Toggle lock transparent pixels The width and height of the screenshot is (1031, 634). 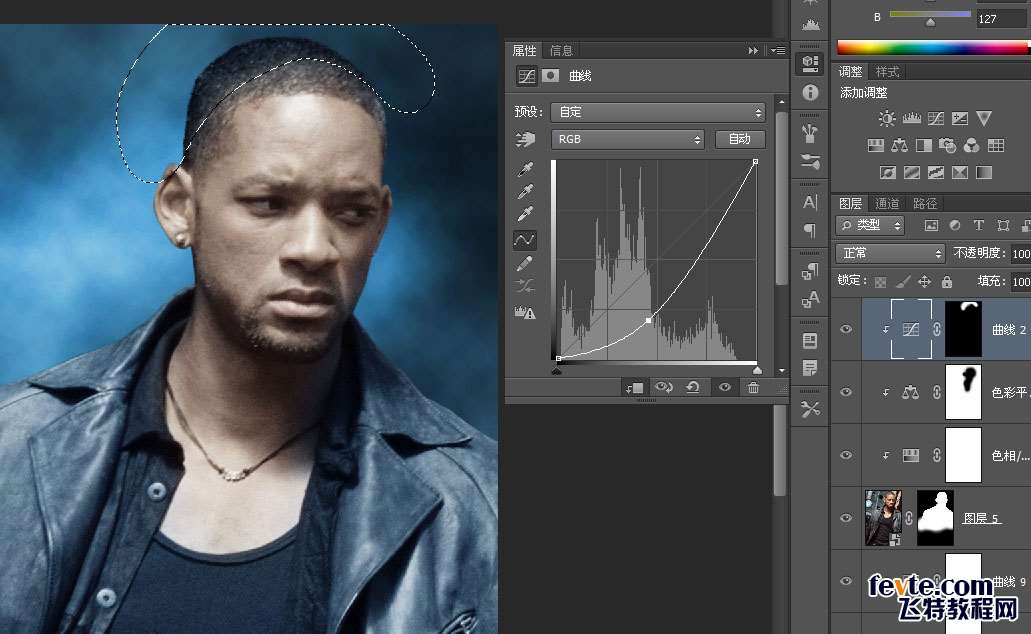pyautogui.click(x=880, y=282)
